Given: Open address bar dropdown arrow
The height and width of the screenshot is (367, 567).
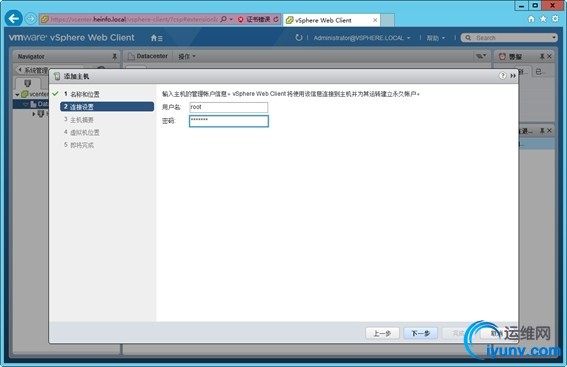Looking at the screenshot, I should click(x=231, y=19).
